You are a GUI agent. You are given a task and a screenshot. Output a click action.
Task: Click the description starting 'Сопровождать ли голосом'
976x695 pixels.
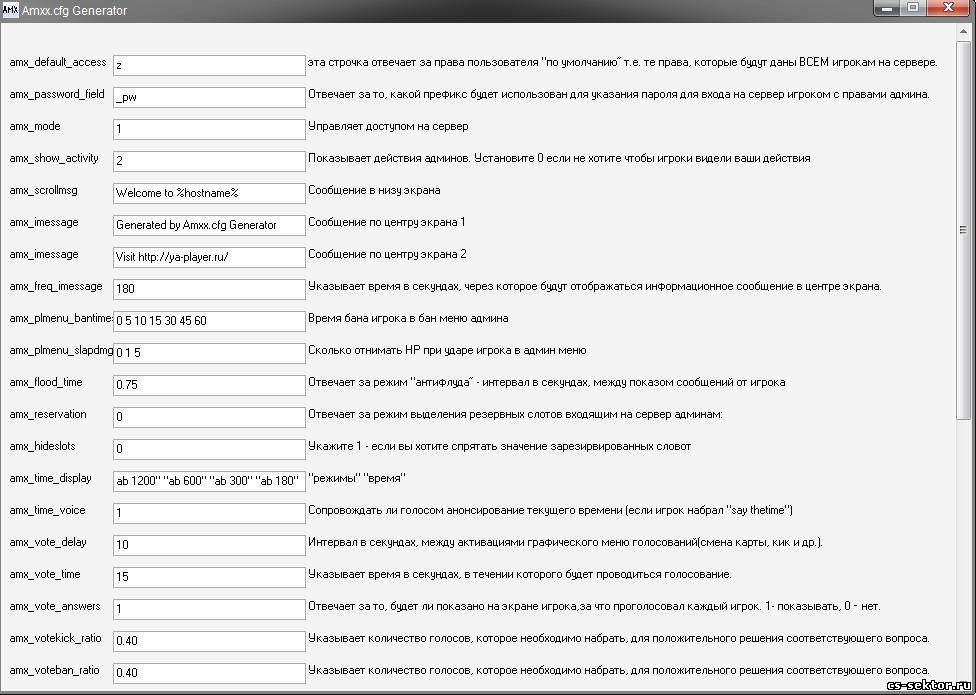coord(550,510)
